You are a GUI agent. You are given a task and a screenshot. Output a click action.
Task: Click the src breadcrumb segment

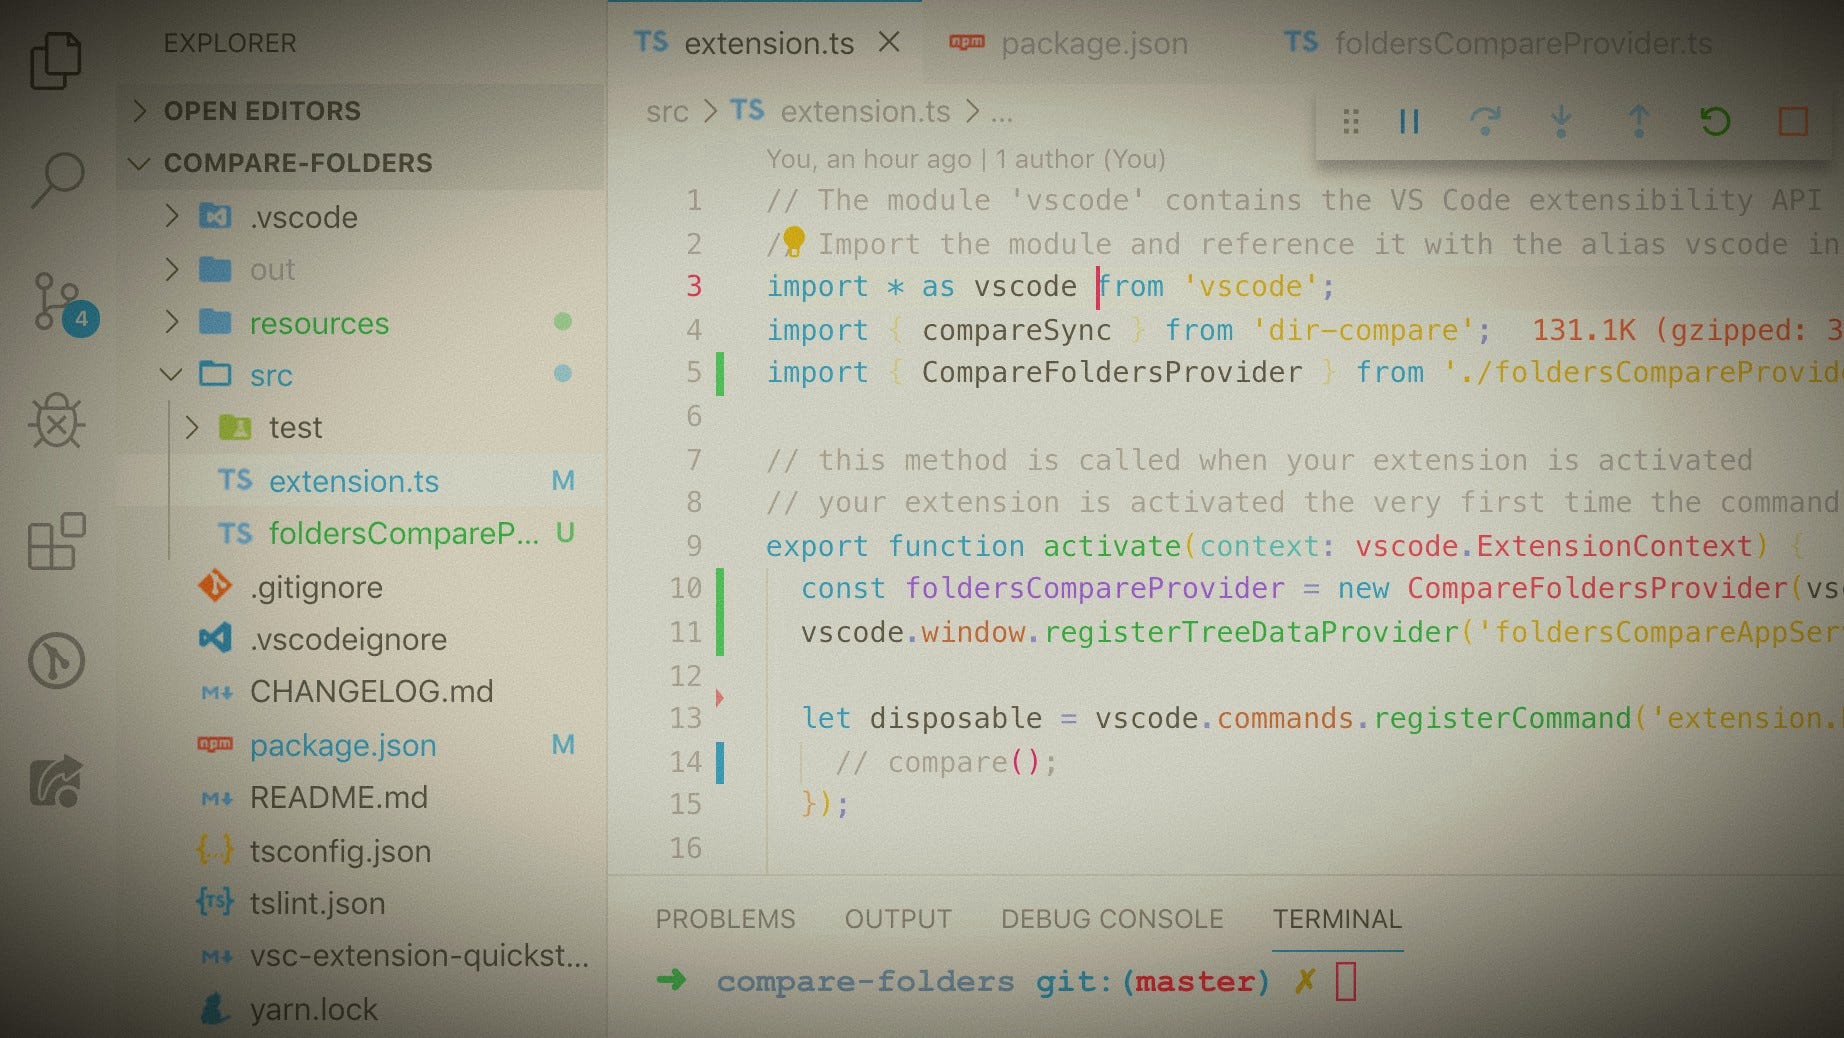click(x=667, y=112)
